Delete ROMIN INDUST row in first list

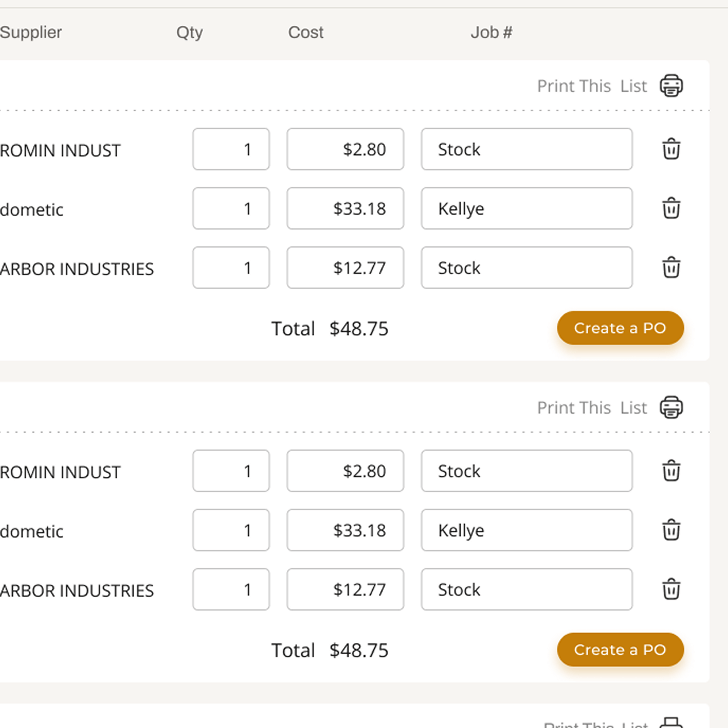671,149
